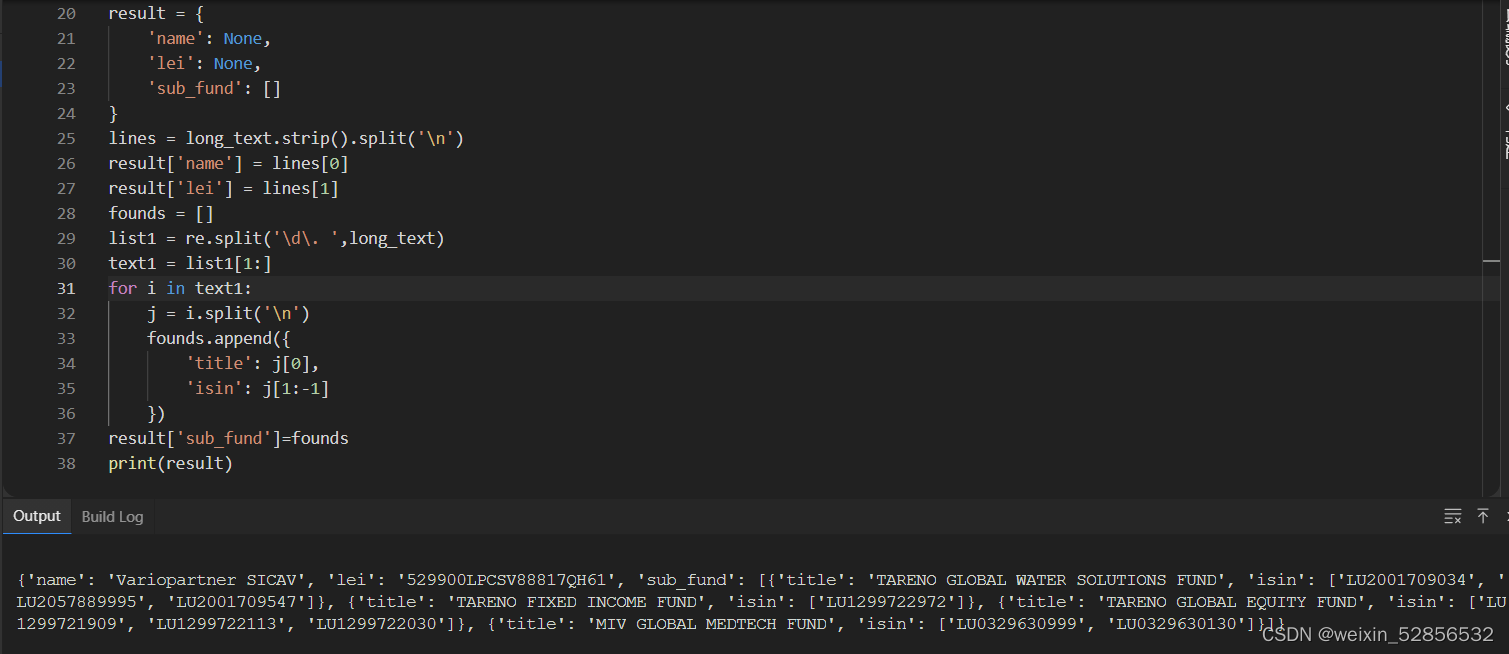Click line number 31 in the gutter
This screenshot has width=1509, height=654.
point(66,287)
